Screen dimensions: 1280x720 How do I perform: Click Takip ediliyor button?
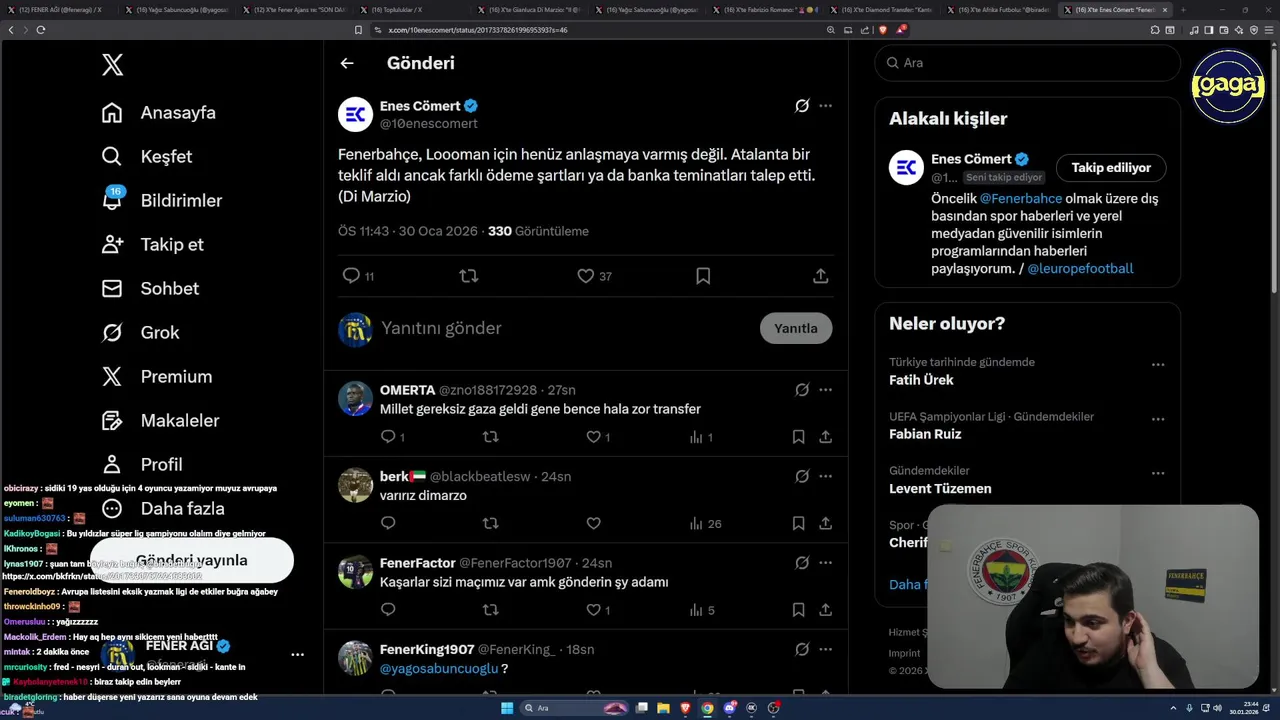point(1111,168)
